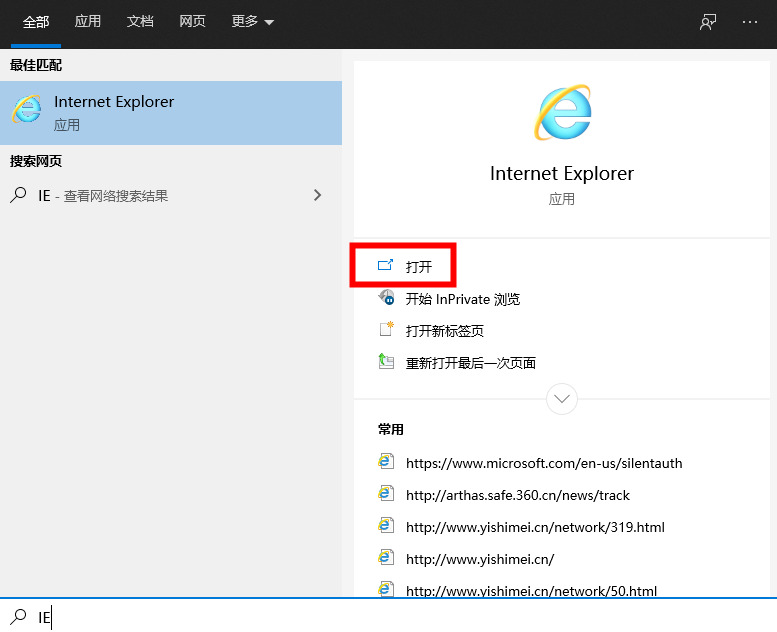Select the Internet Explorer best match result

click(x=171, y=113)
